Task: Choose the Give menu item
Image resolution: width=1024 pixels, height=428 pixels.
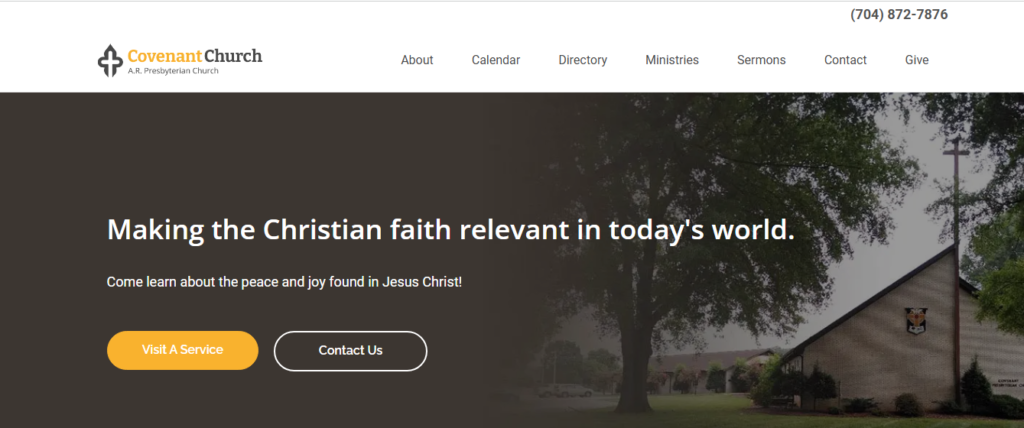Action: 917,60
